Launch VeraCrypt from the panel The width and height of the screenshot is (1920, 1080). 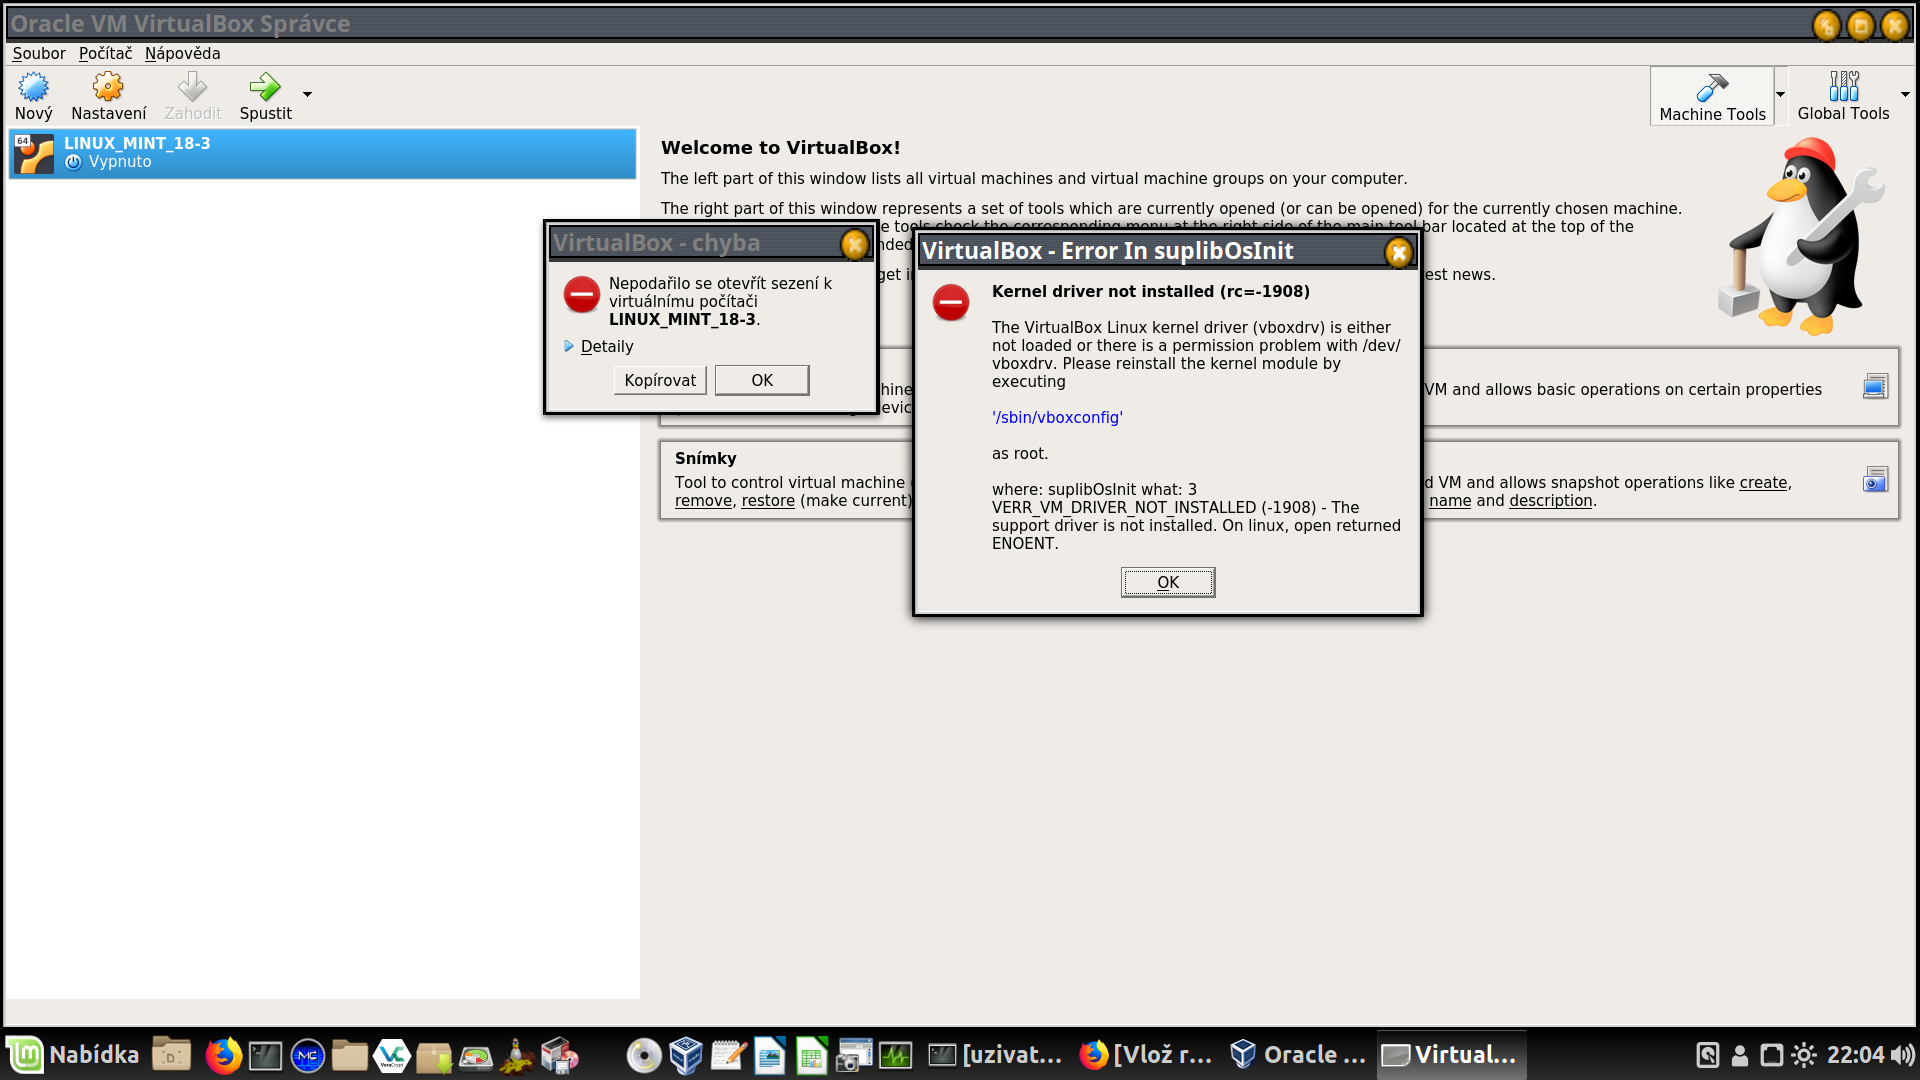click(x=391, y=1055)
